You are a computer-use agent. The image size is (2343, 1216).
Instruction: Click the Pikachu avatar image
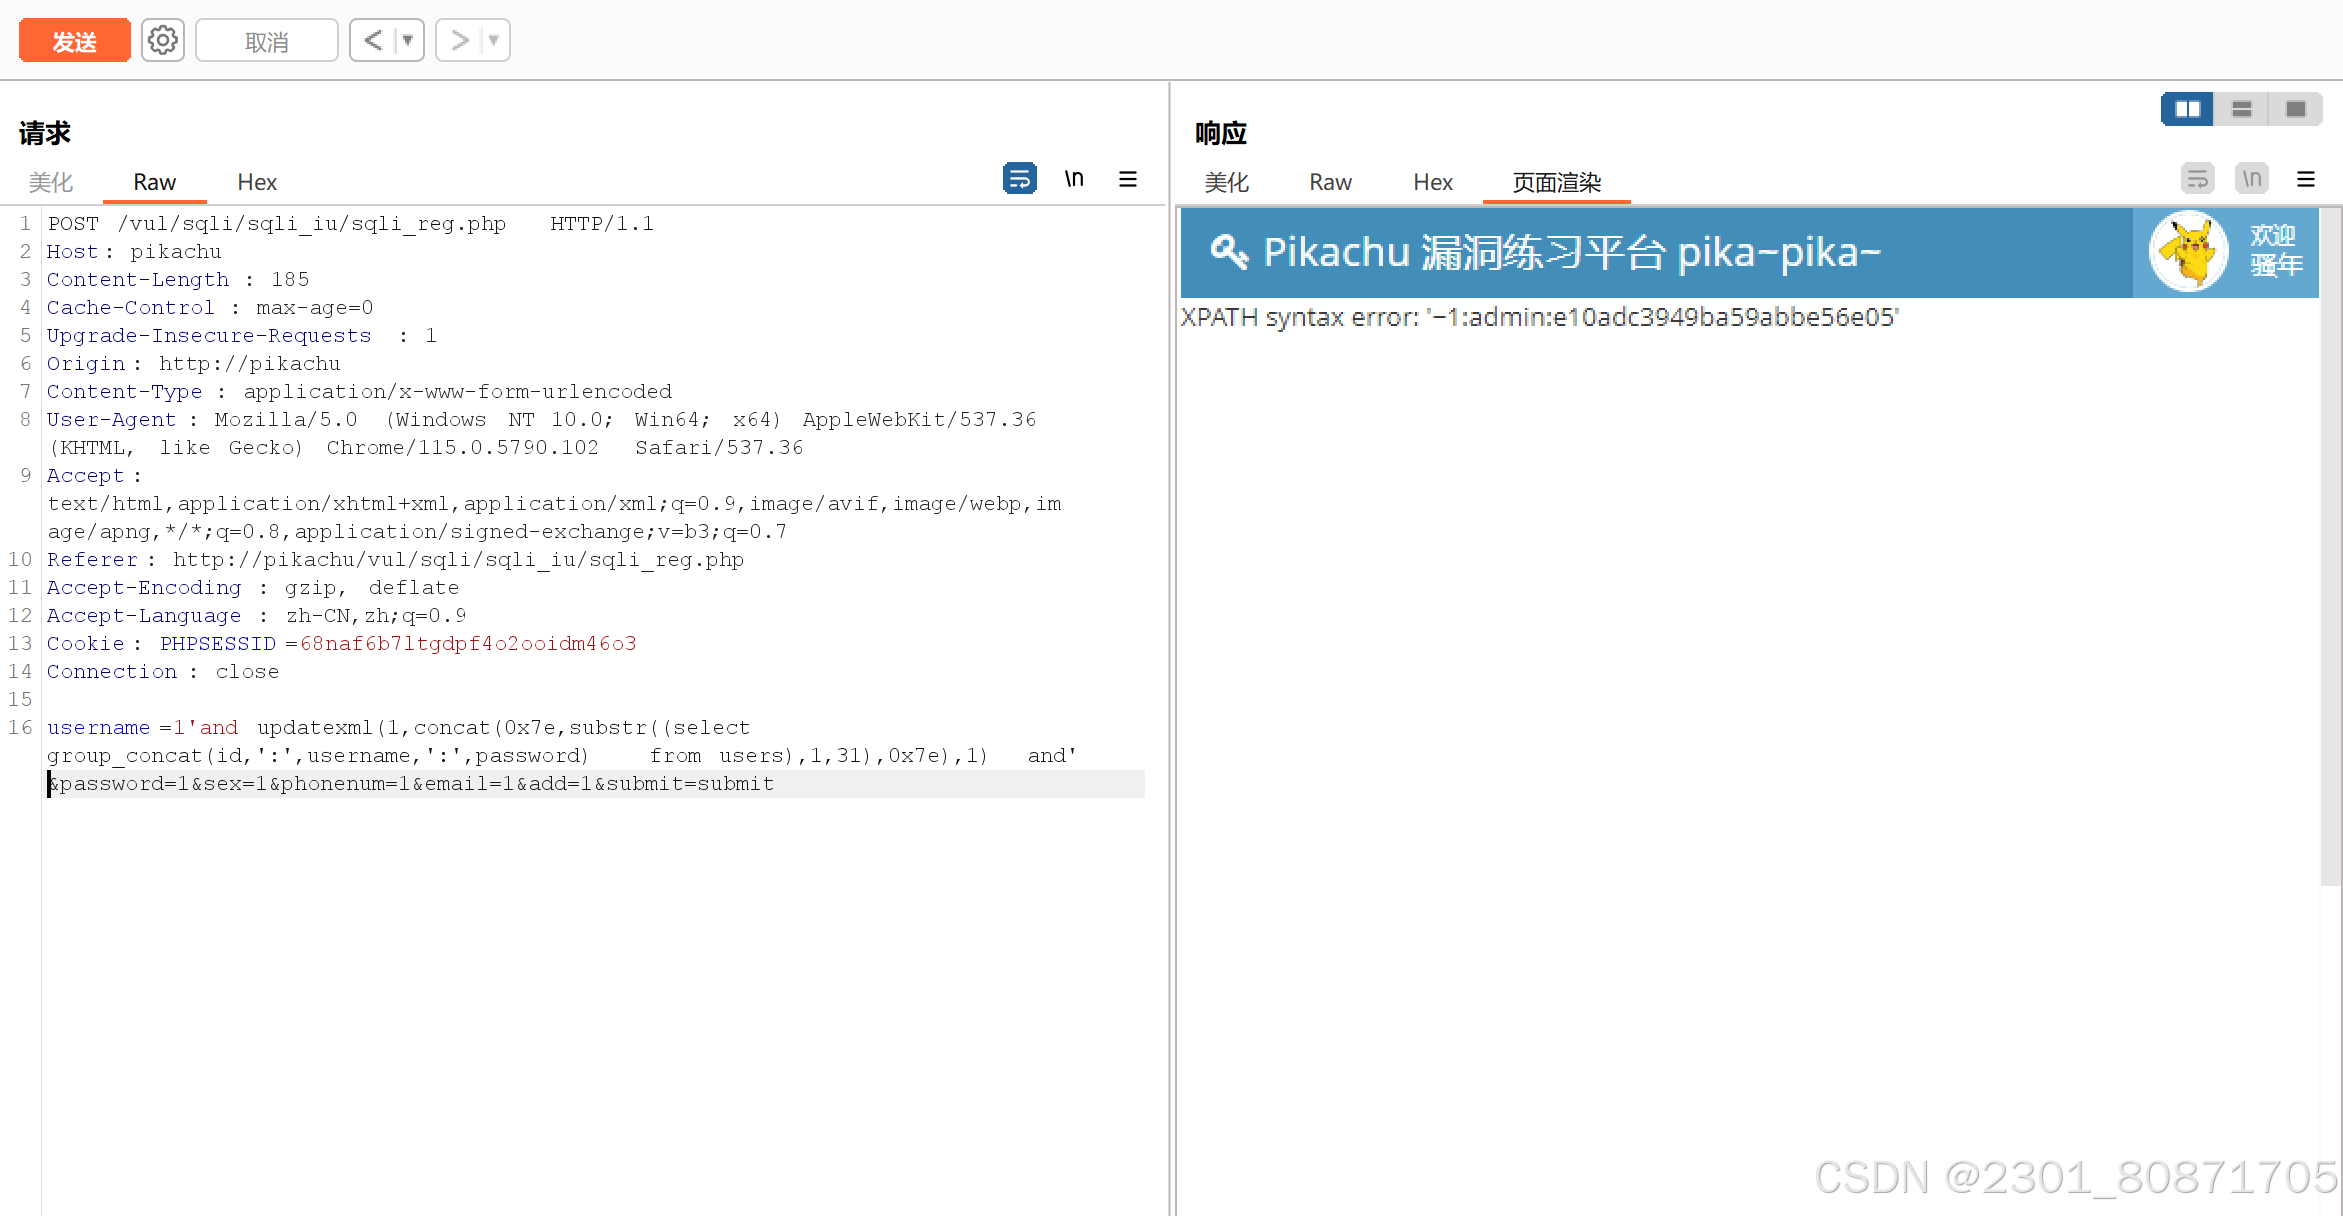(2188, 251)
